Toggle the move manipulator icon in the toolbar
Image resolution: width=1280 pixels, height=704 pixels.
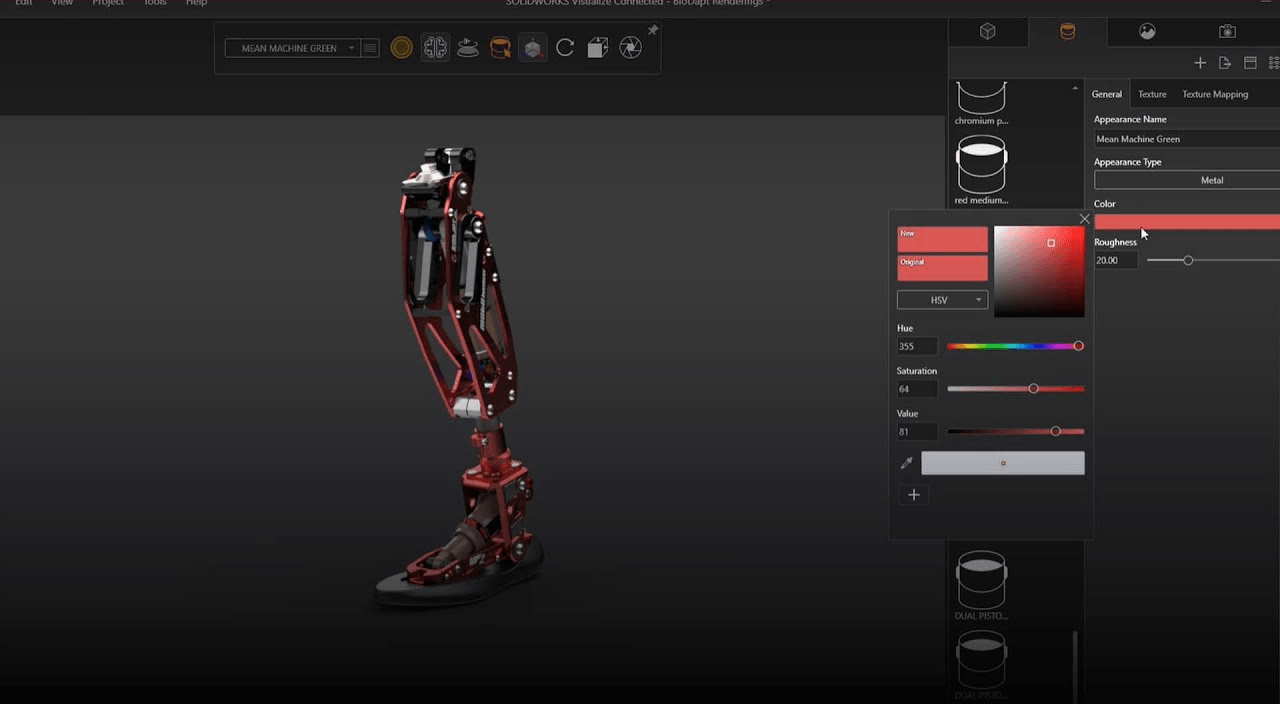click(x=533, y=47)
